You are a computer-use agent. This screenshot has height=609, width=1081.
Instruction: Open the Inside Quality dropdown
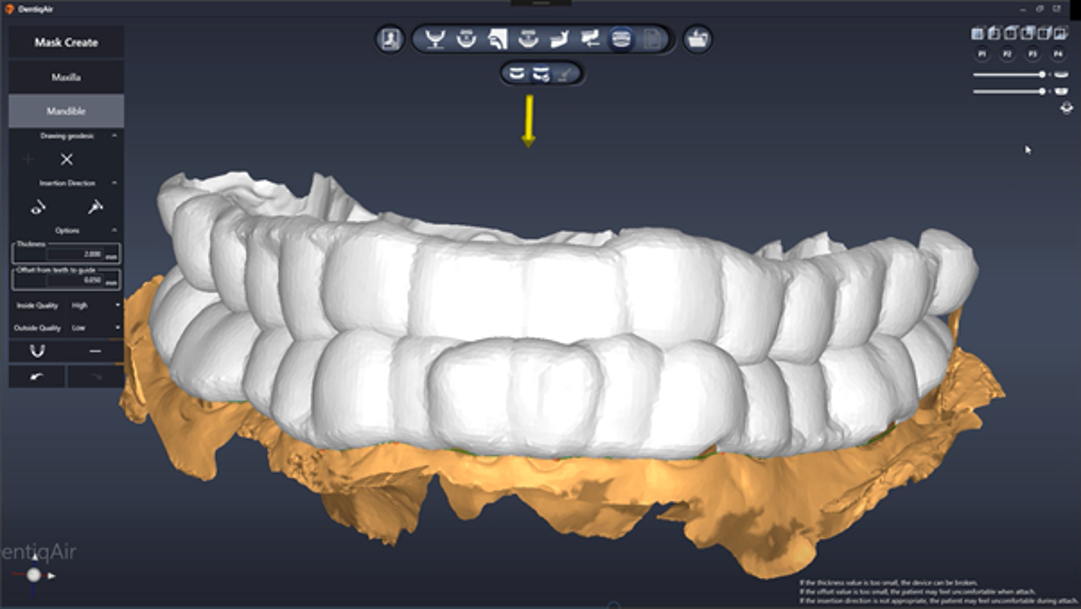tap(94, 305)
